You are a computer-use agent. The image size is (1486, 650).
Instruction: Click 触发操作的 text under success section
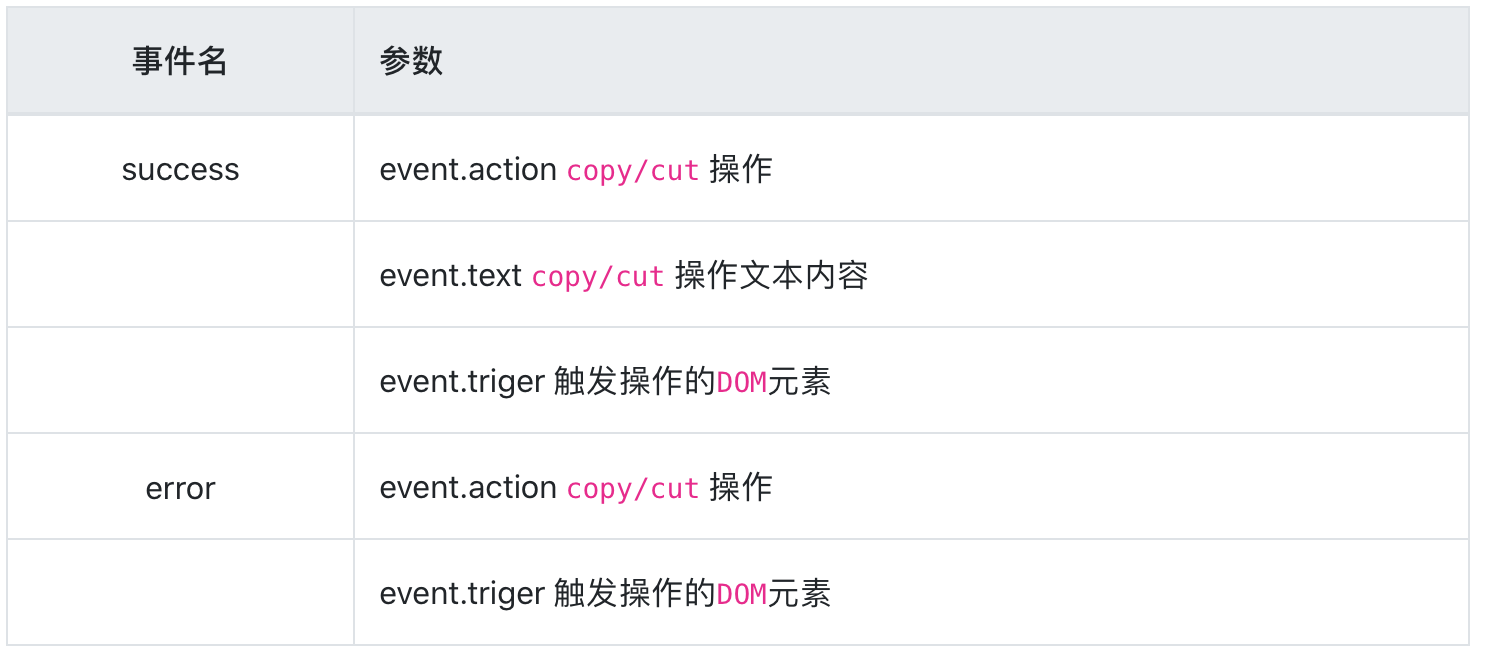click(x=635, y=382)
